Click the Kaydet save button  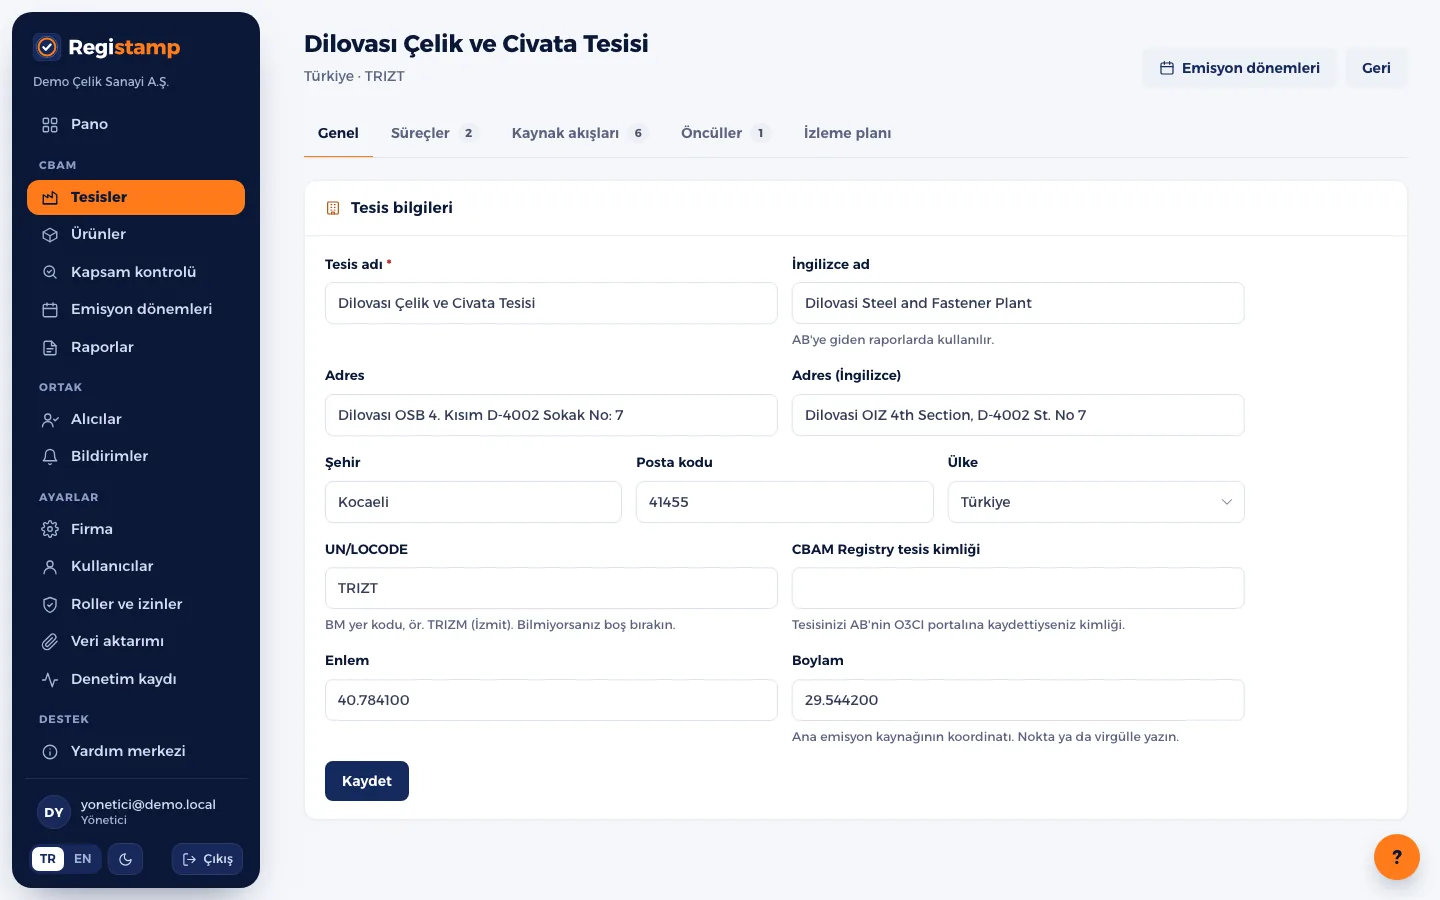367,781
